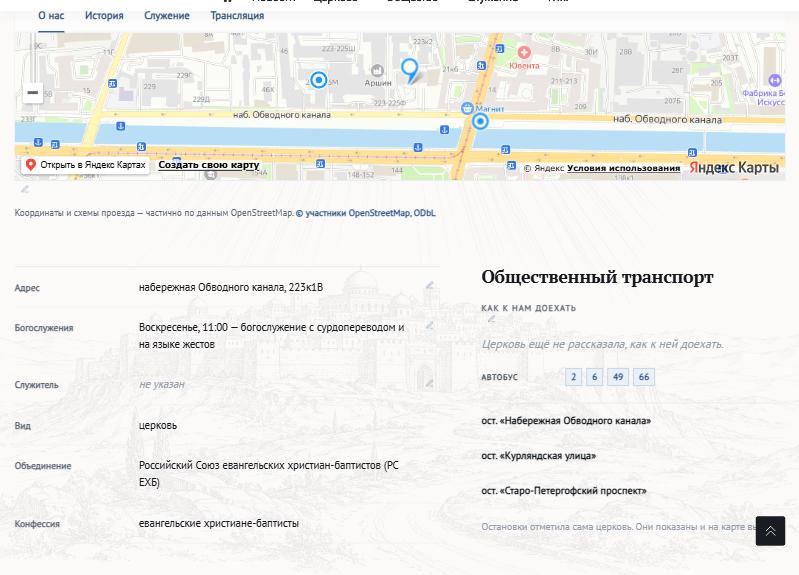Click stop «Старо-Петергофский проспект»

[564, 491]
